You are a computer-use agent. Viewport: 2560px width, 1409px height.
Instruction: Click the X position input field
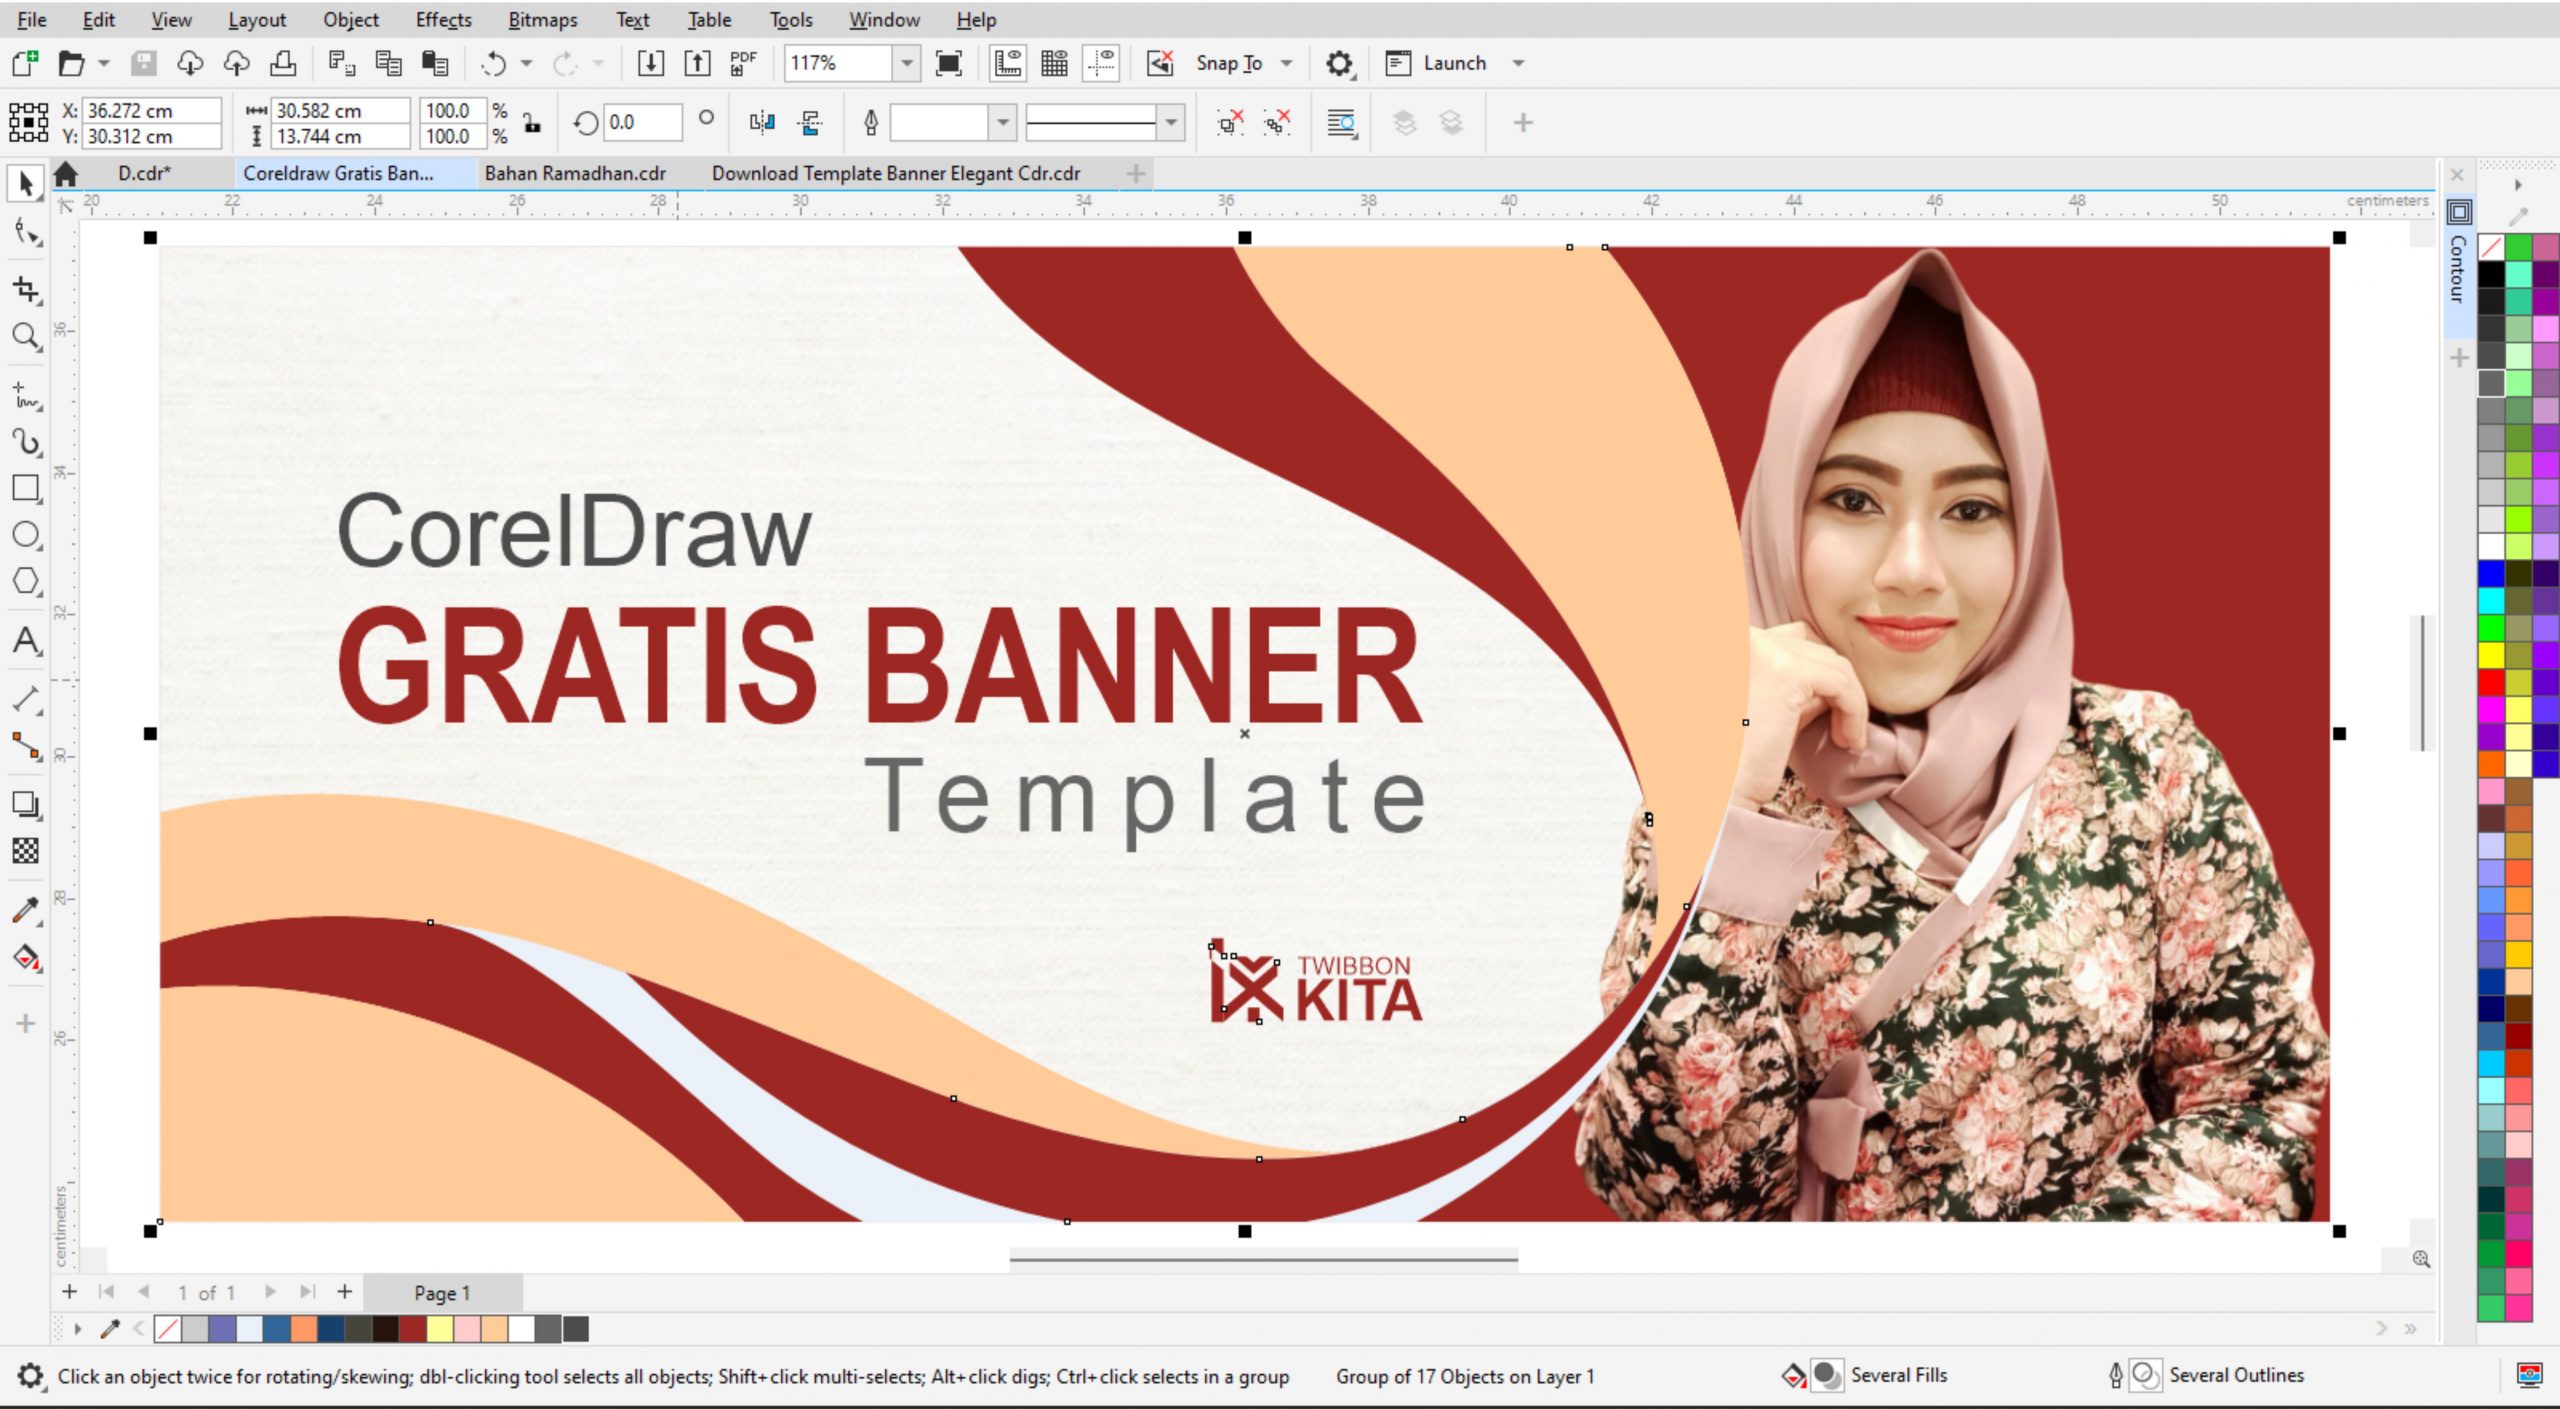pos(151,110)
